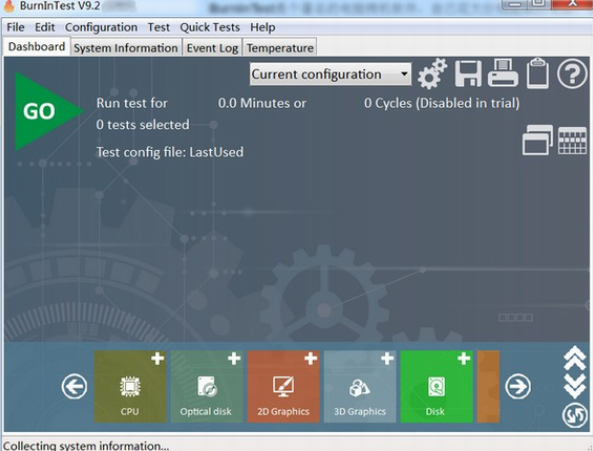This screenshot has width=593, height=451.
Task: Save results with floppy disk icon
Action: point(468,74)
